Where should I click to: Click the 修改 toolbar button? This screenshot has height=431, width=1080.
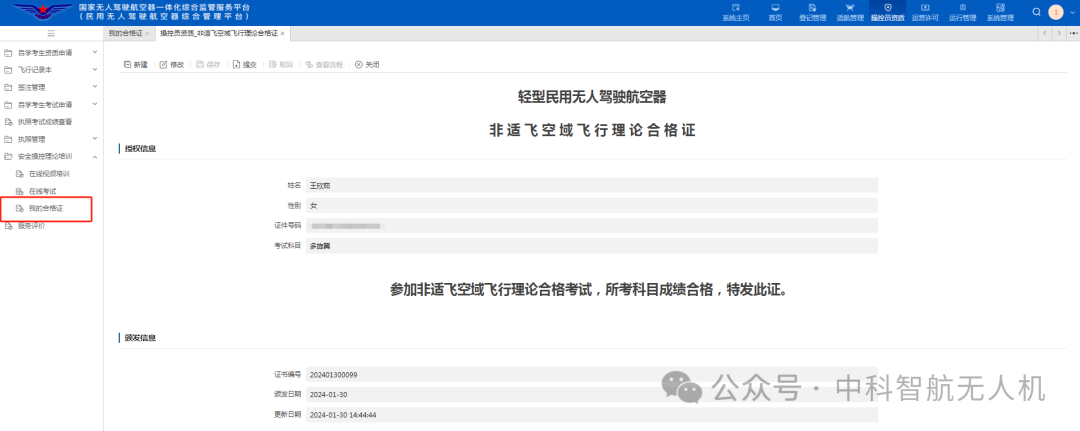tap(172, 64)
